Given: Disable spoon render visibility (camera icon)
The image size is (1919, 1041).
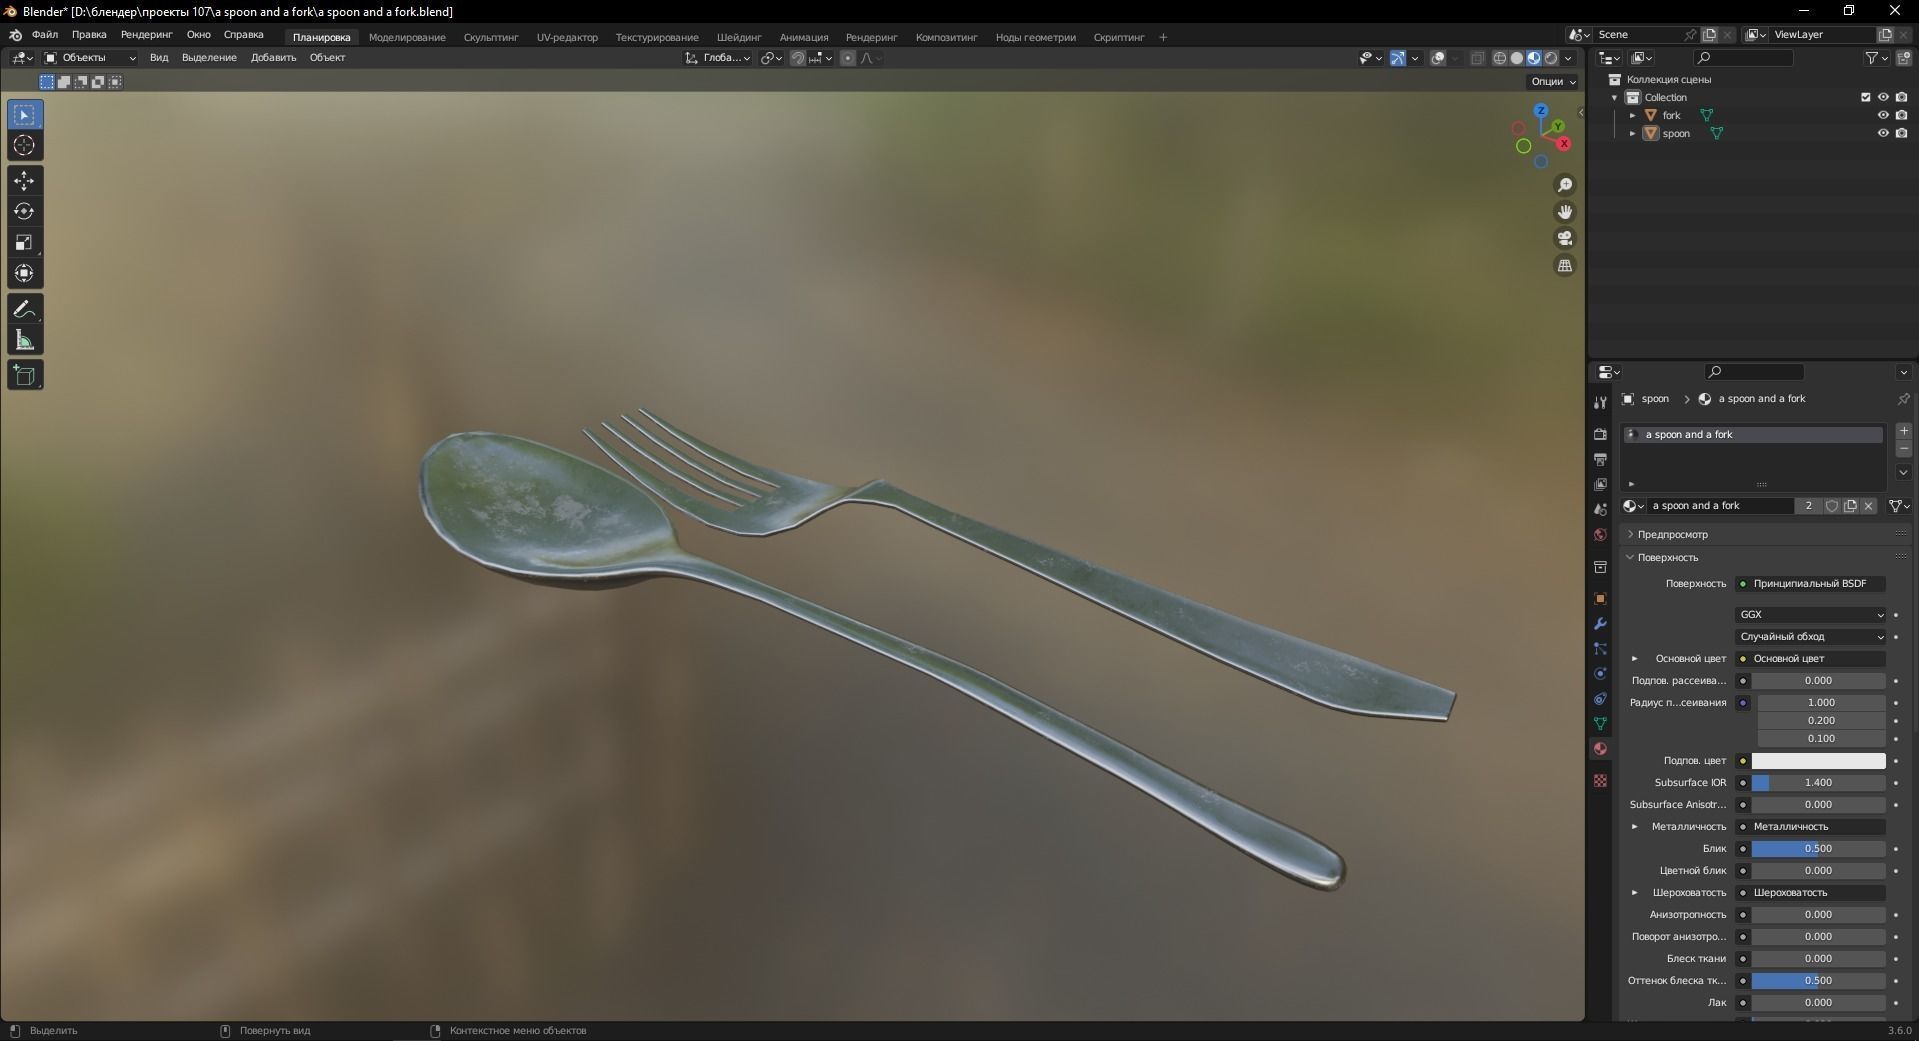Looking at the screenshot, I should (x=1903, y=133).
